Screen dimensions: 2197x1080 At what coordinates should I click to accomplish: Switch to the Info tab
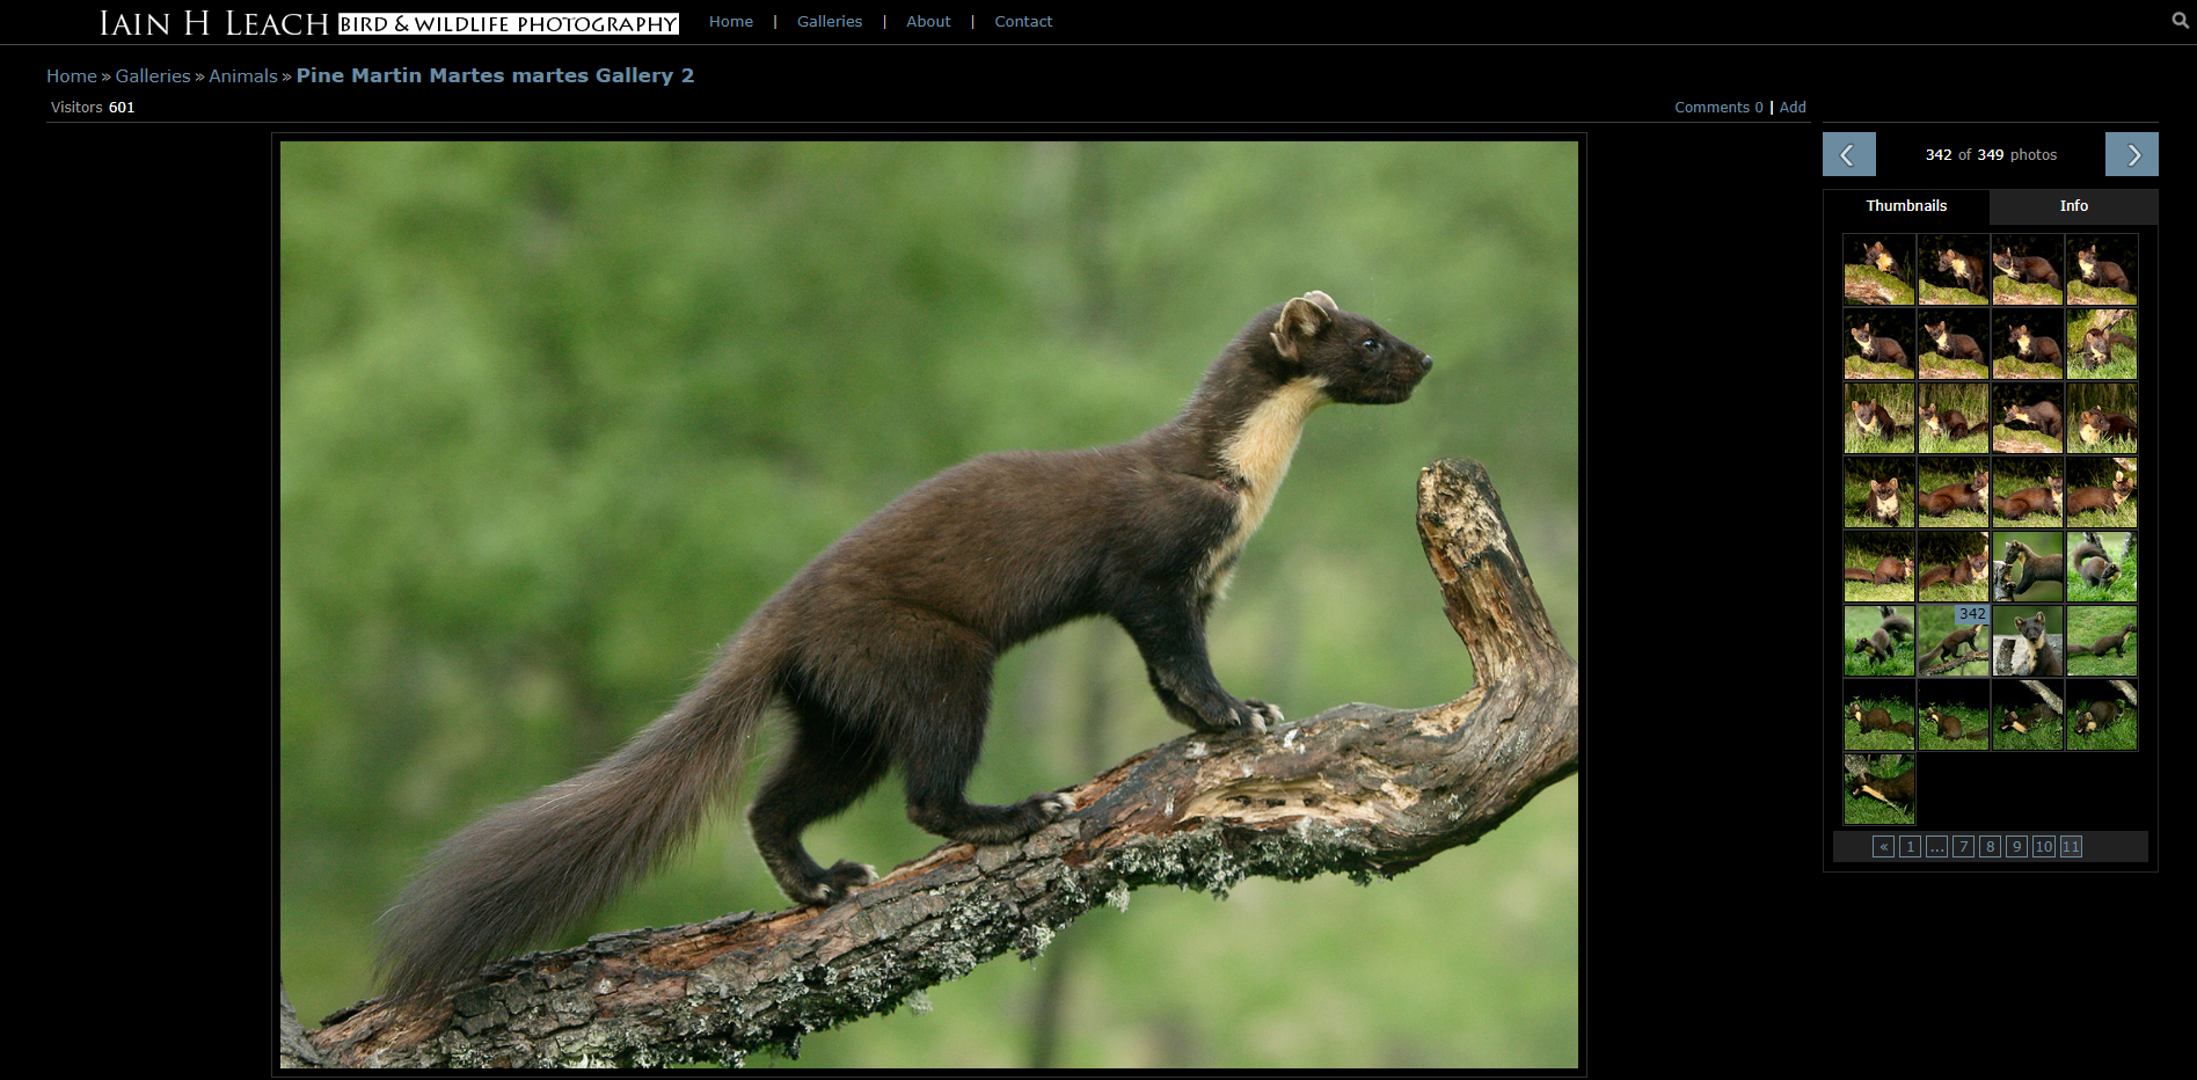2073,206
